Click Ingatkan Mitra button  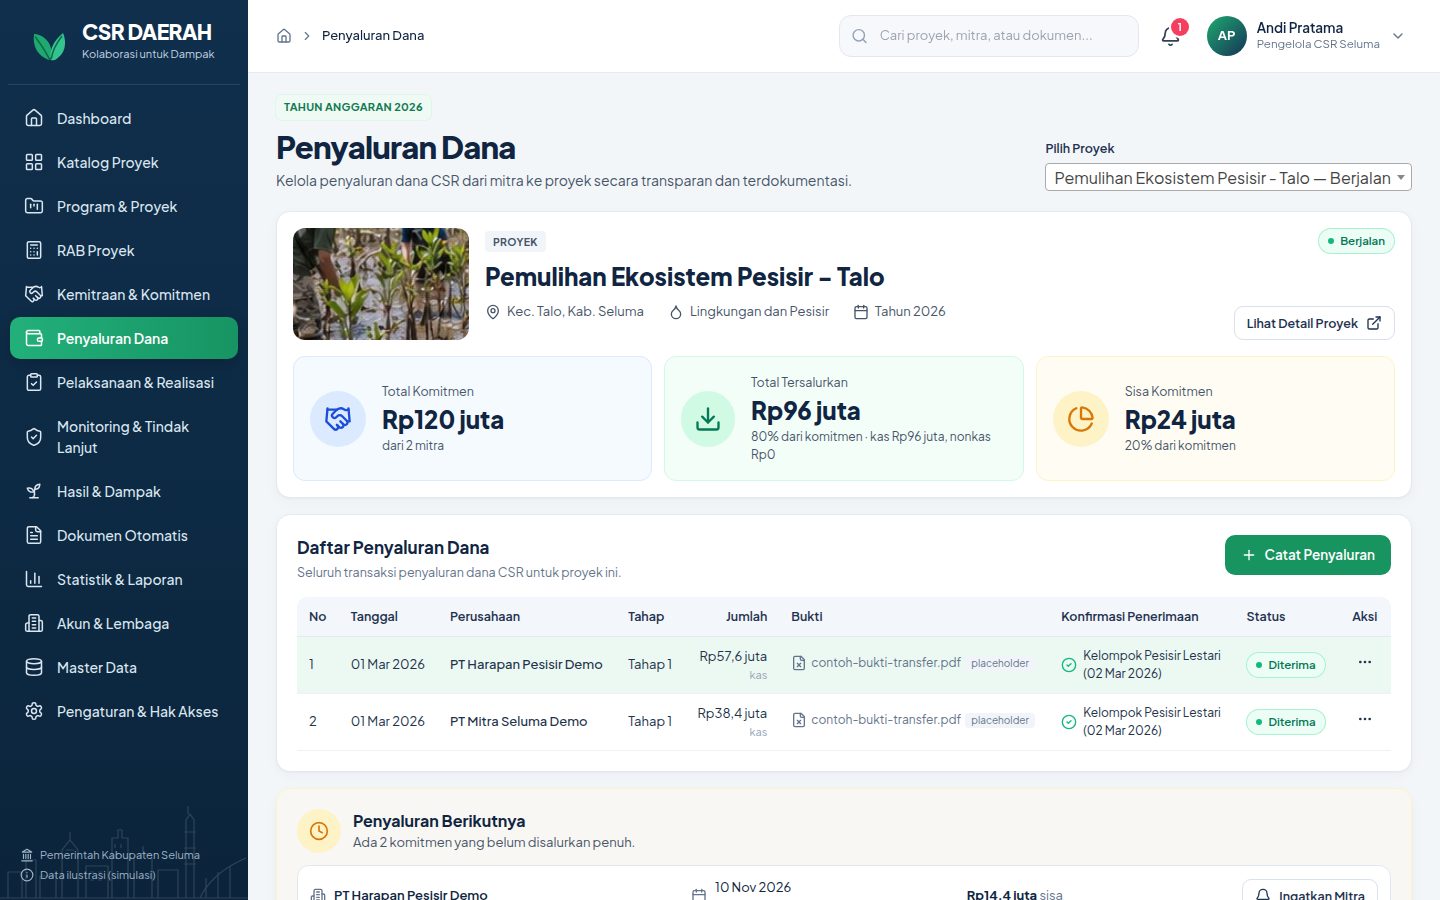[x=1310, y=890]
